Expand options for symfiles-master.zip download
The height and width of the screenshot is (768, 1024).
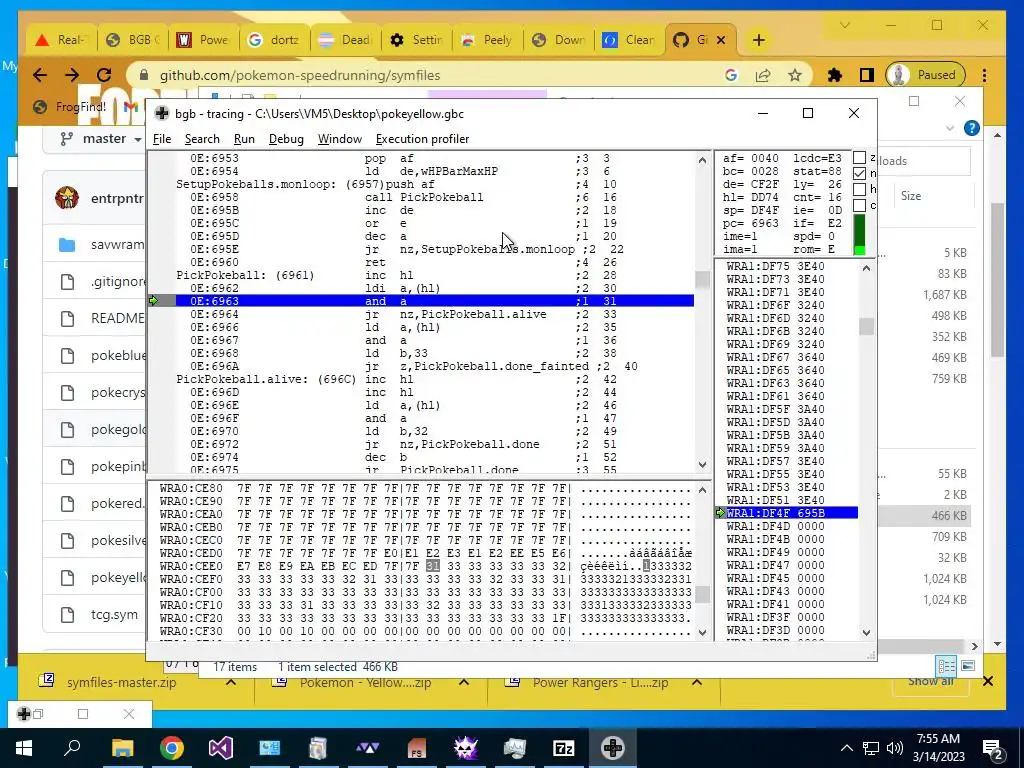231,682
